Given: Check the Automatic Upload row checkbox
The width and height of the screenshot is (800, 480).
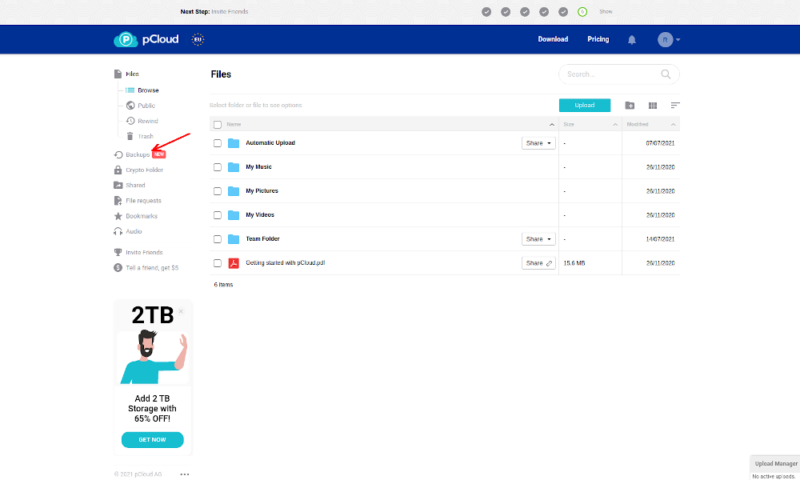Looking at the screenshot, I should click(x=217, y=143).
